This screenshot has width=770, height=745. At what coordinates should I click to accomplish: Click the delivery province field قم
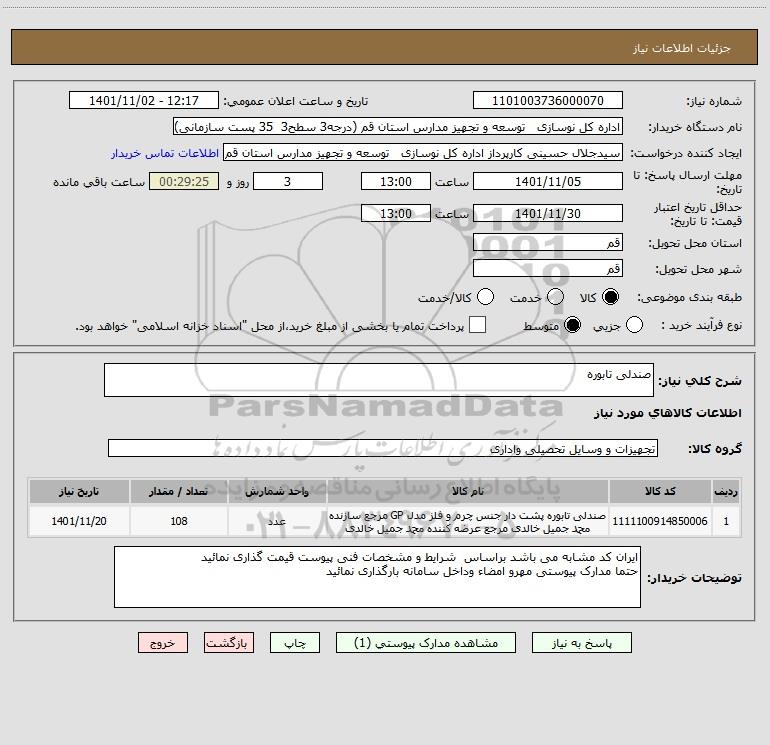click(548, 243)
